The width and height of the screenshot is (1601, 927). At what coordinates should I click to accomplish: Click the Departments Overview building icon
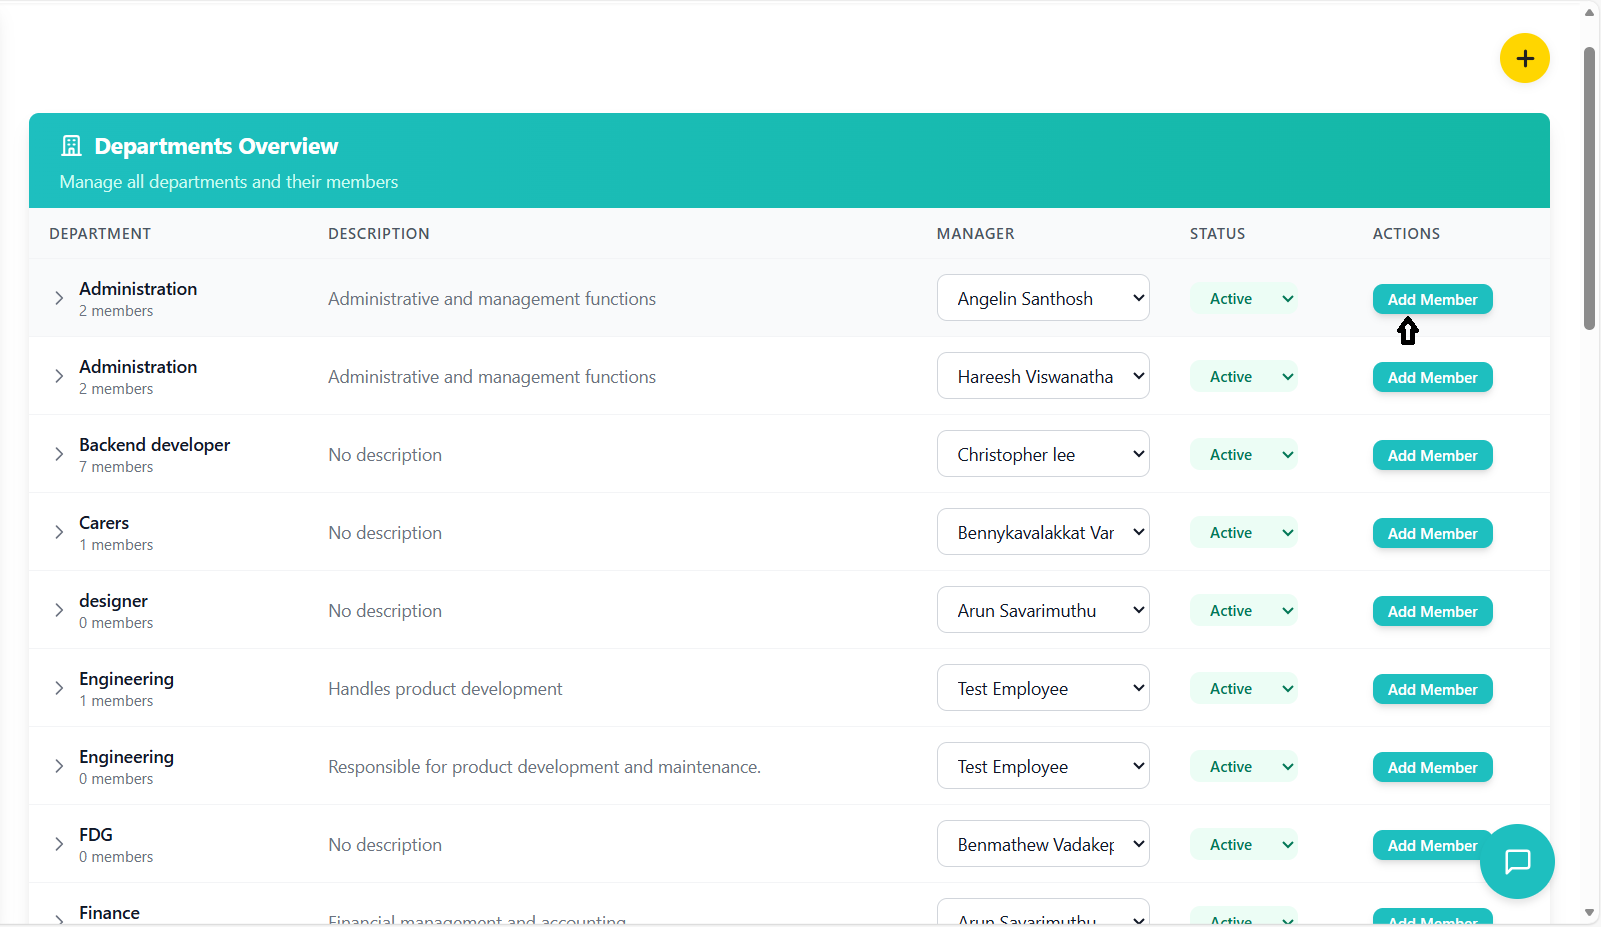click(71, 146)
